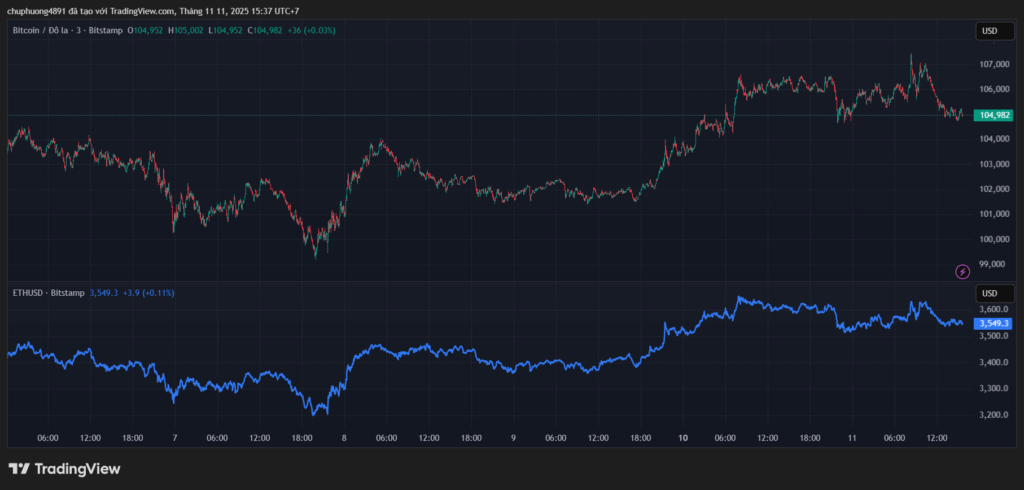Screen dimensions: 1024x490
Task: Click the date label 7 on time axis
Action: click(175, 438)
